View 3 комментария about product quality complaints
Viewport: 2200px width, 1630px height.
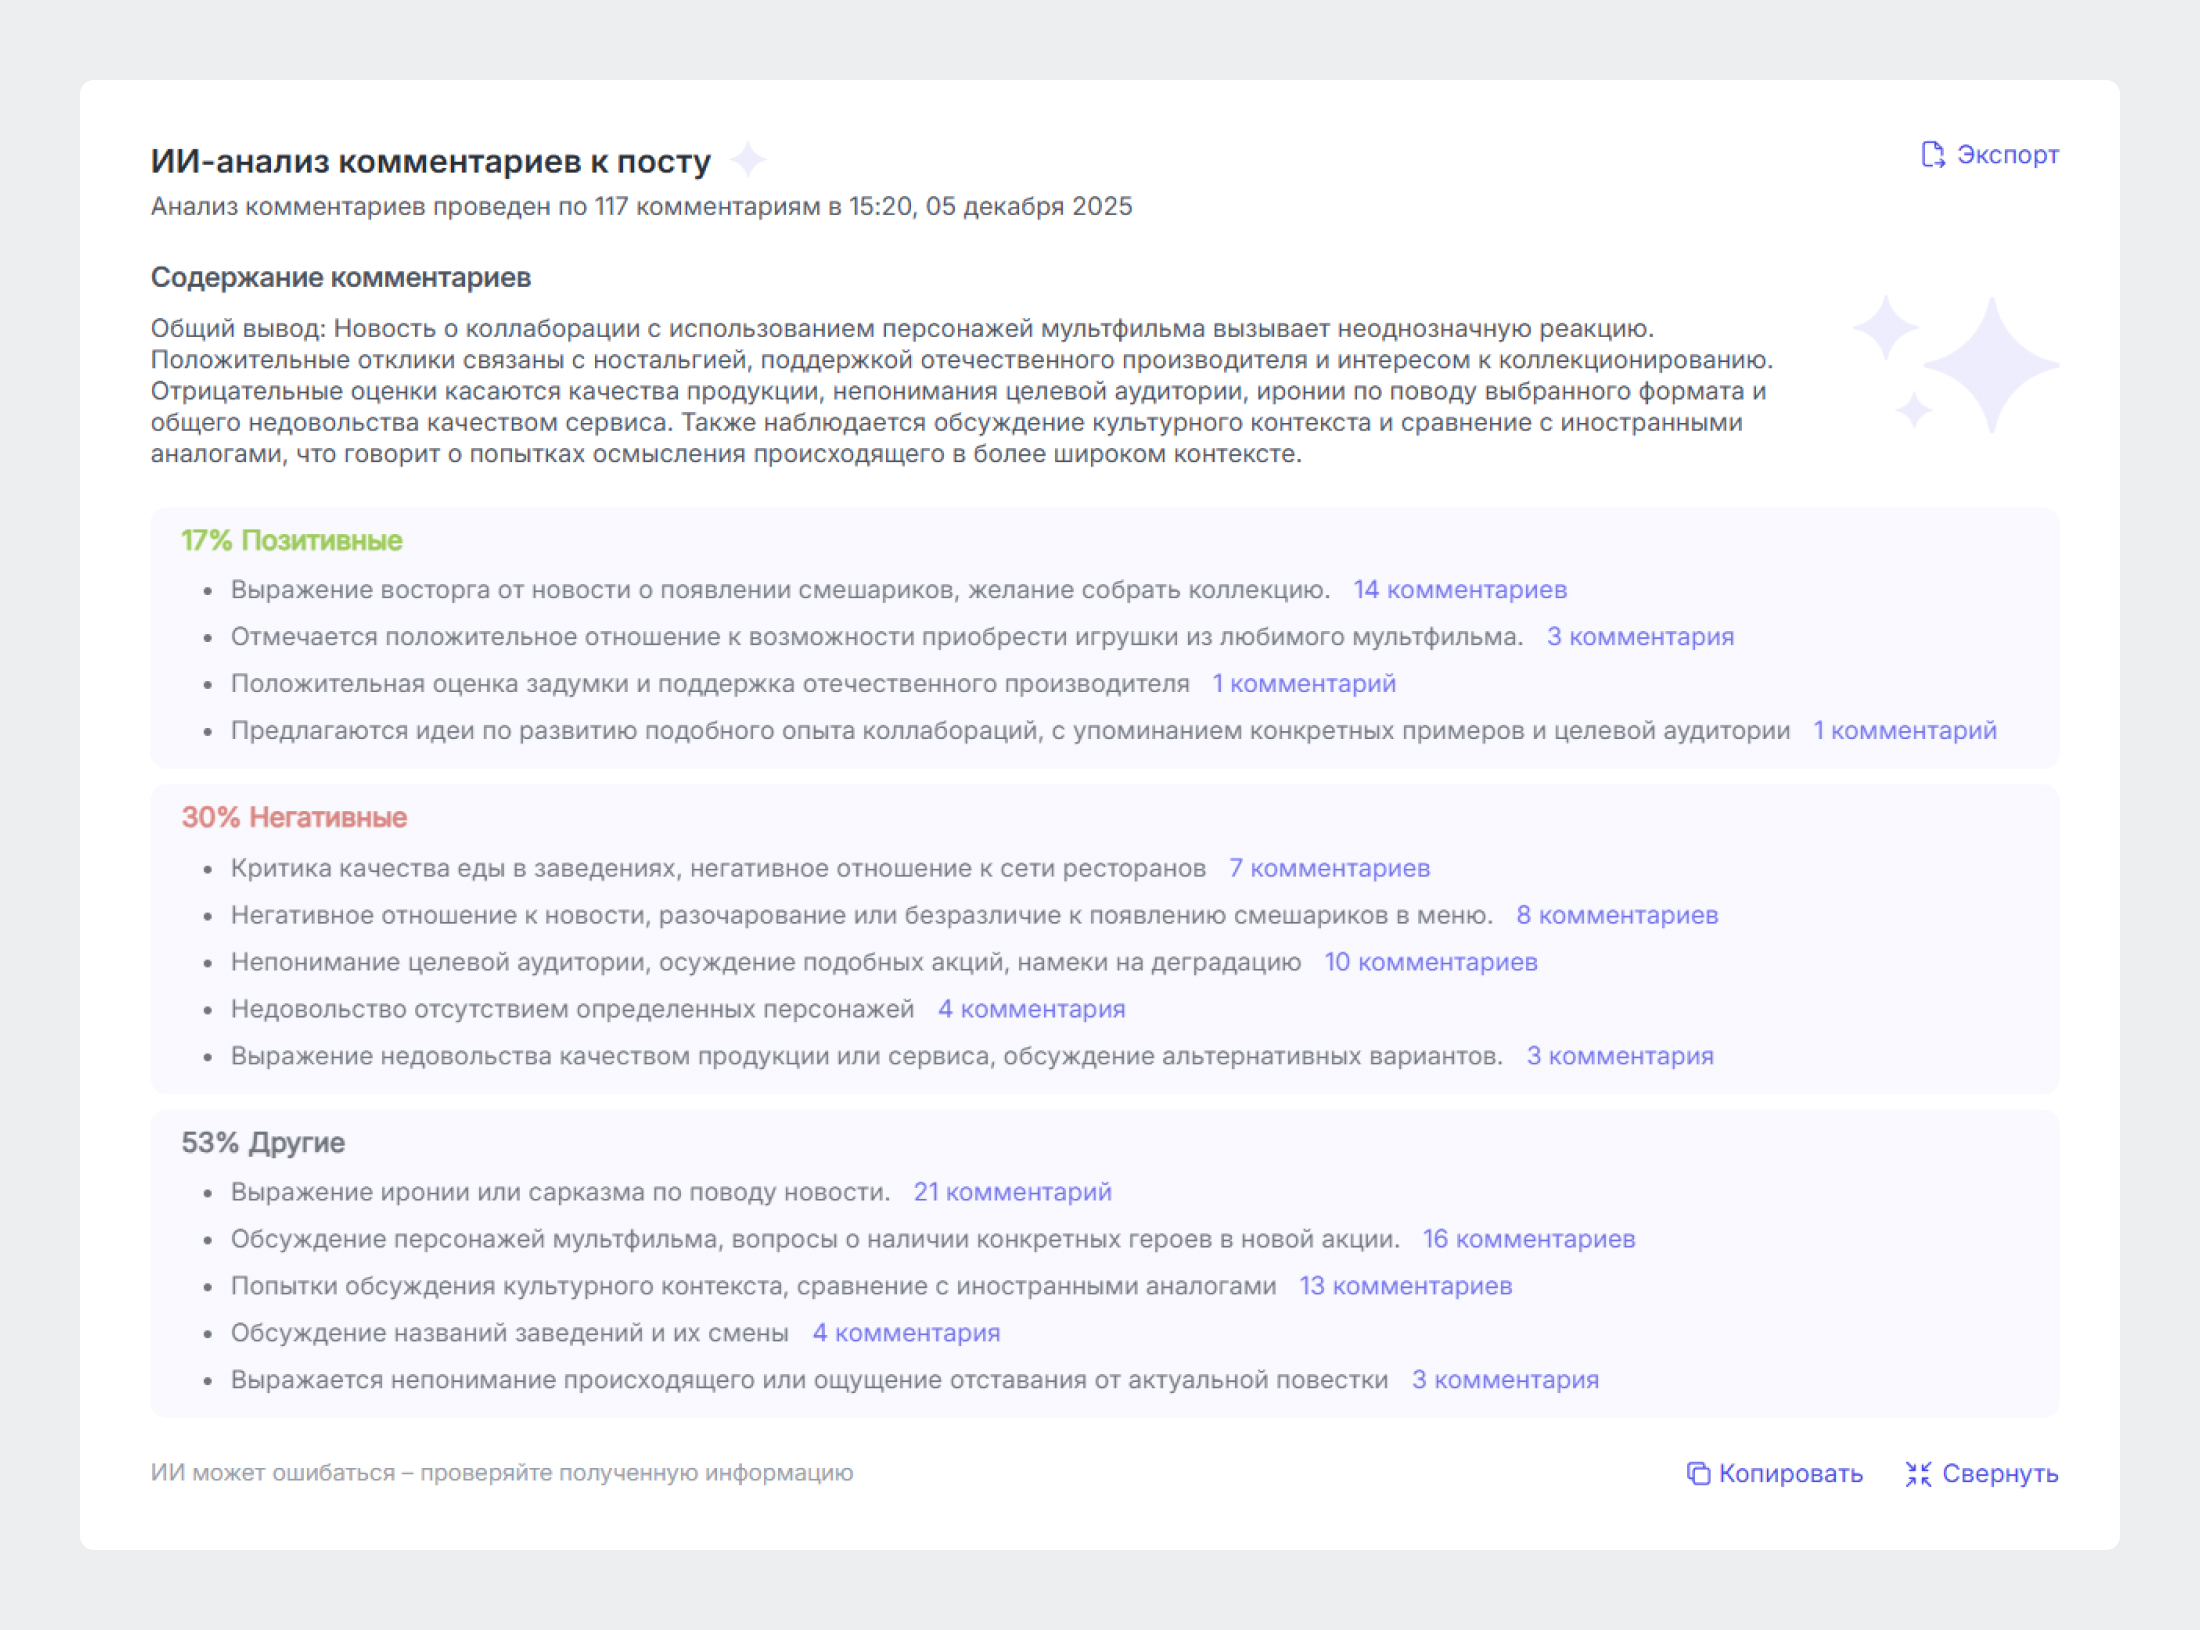pyautogui.click(x=1619, y=1054)
